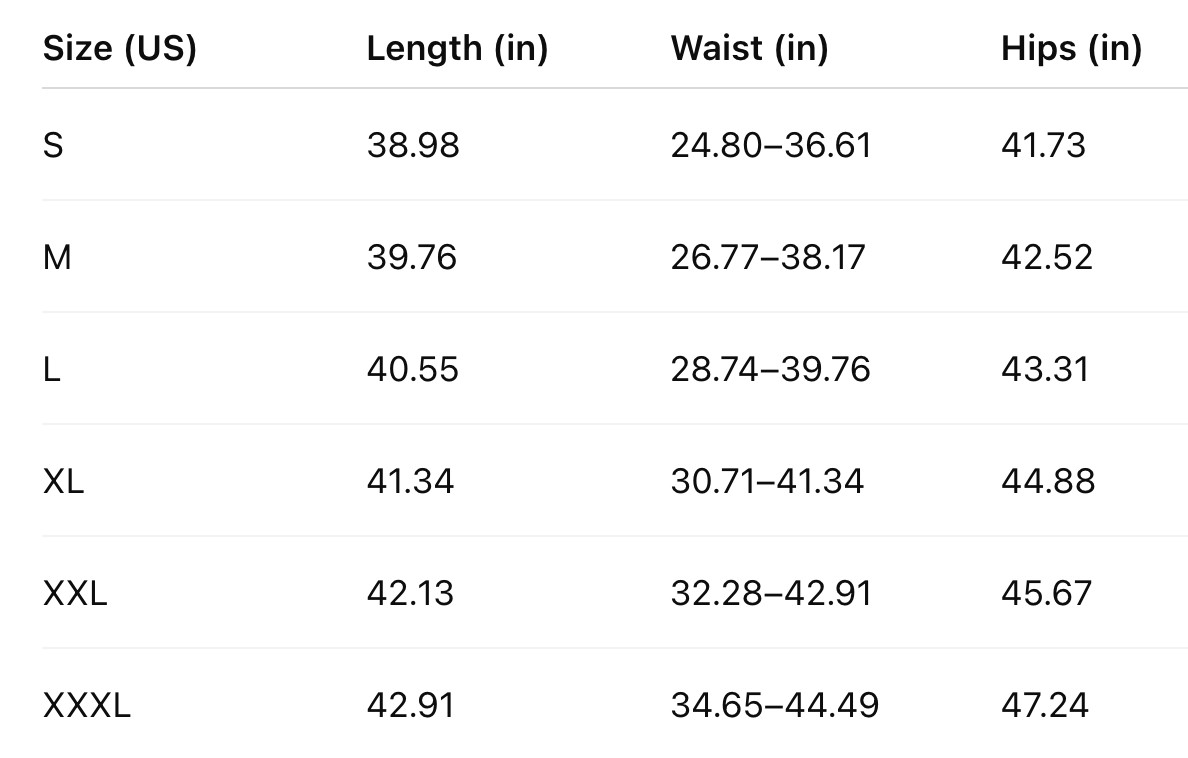Select the S size row label

53,146
